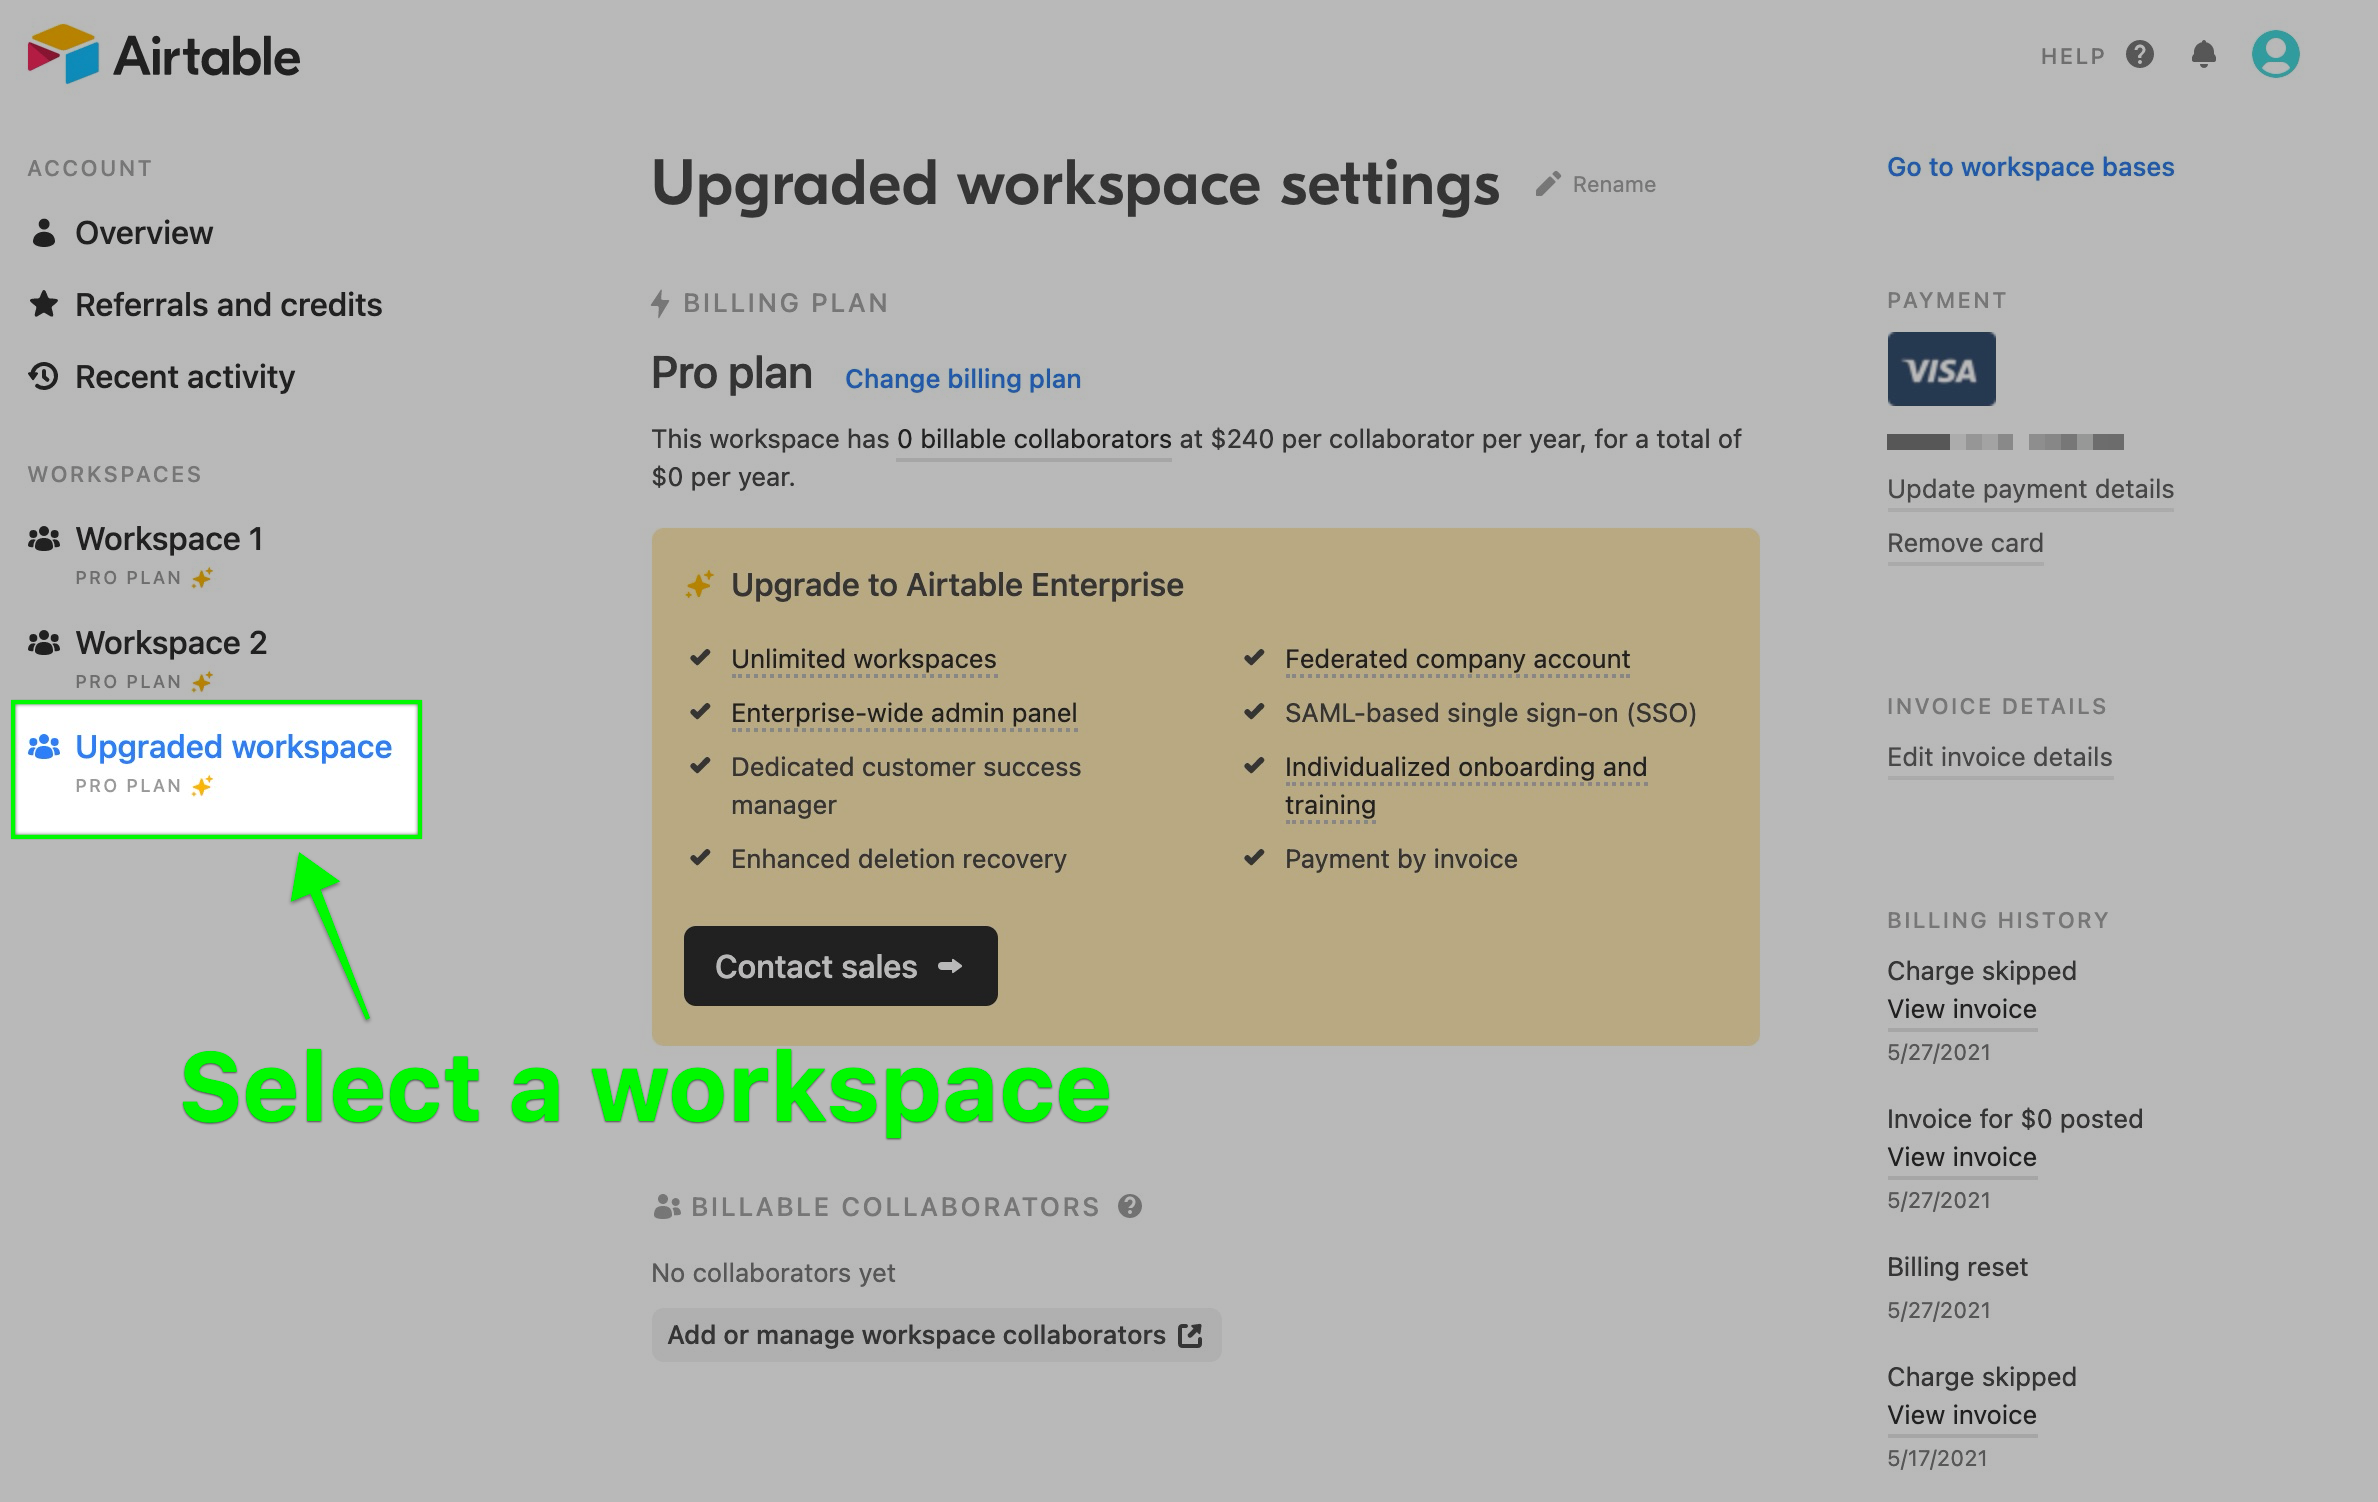Click the Upgraded workspace Pro plan sparkle
Screen dimensions: 2378x1502
pos(202,786)
